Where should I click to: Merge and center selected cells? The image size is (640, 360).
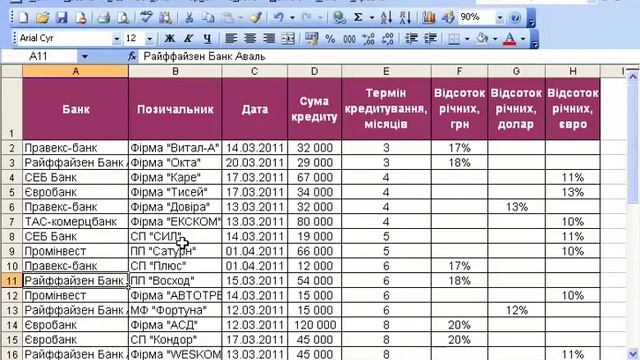[288, 39]
